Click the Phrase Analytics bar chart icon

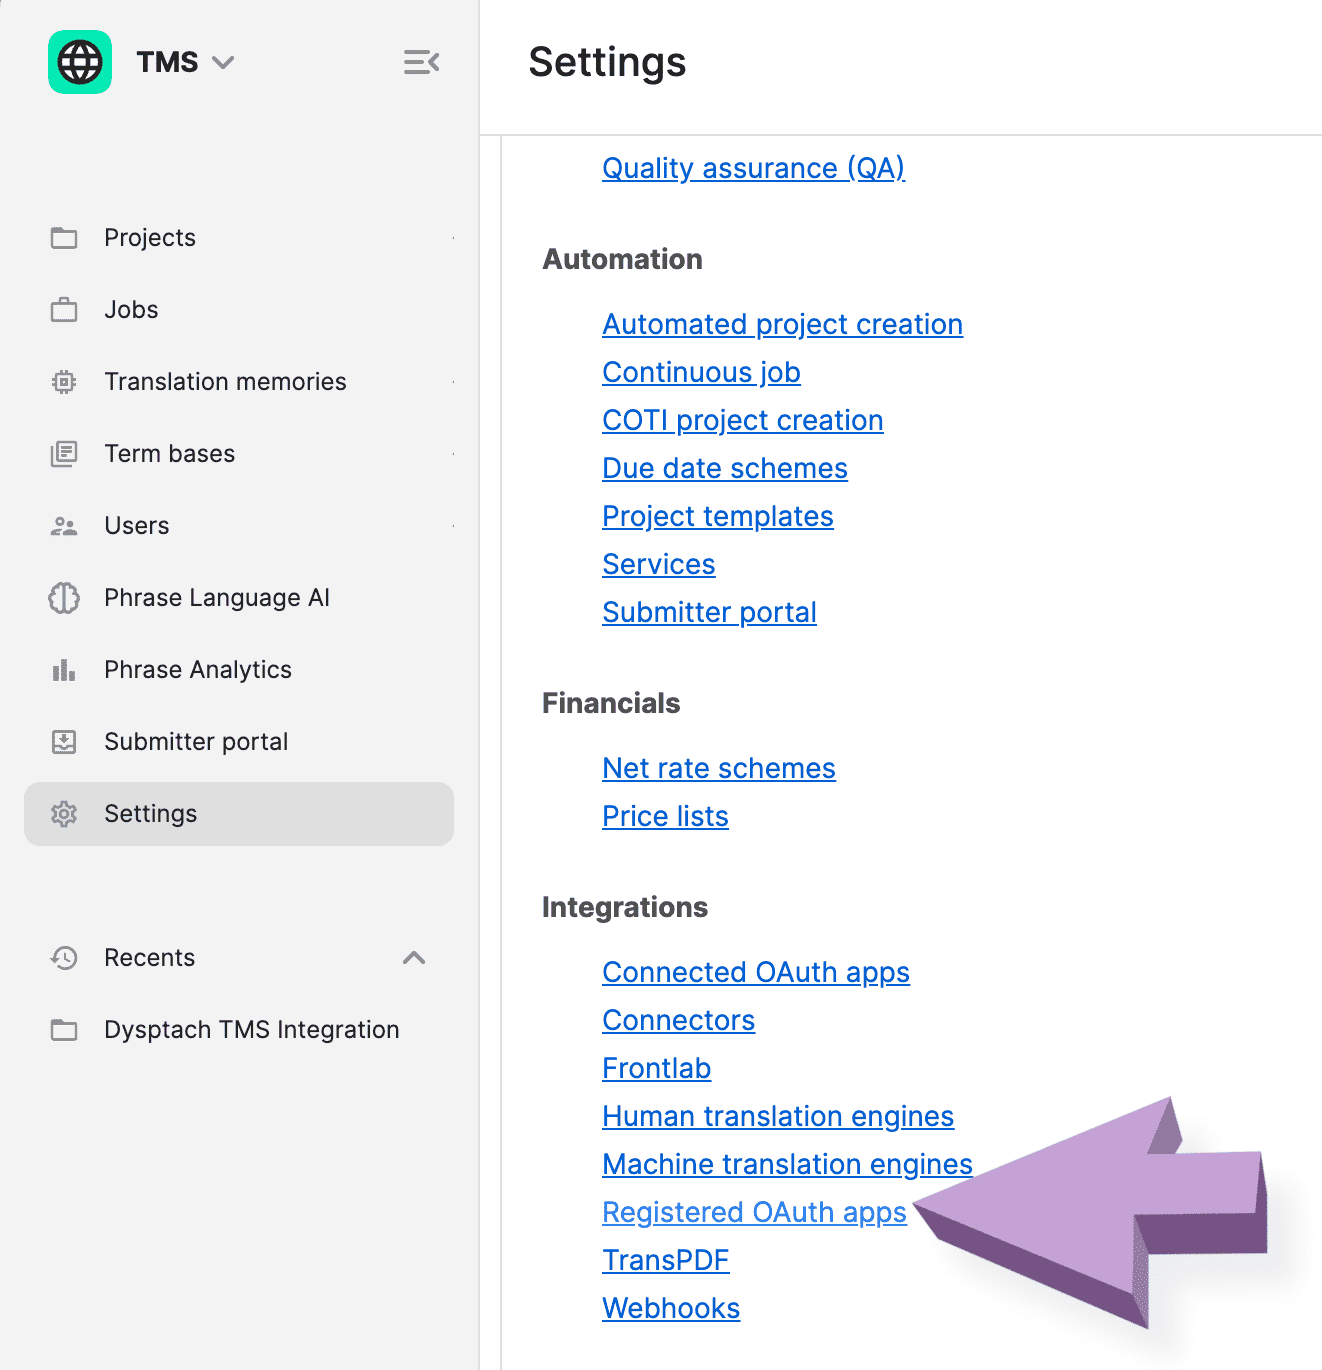point(64,670)
